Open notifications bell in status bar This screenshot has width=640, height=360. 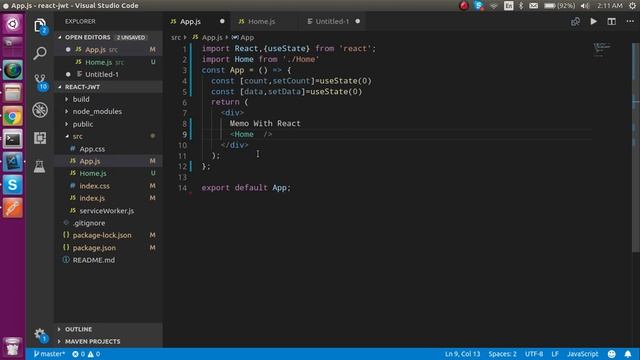pos(628,354)
